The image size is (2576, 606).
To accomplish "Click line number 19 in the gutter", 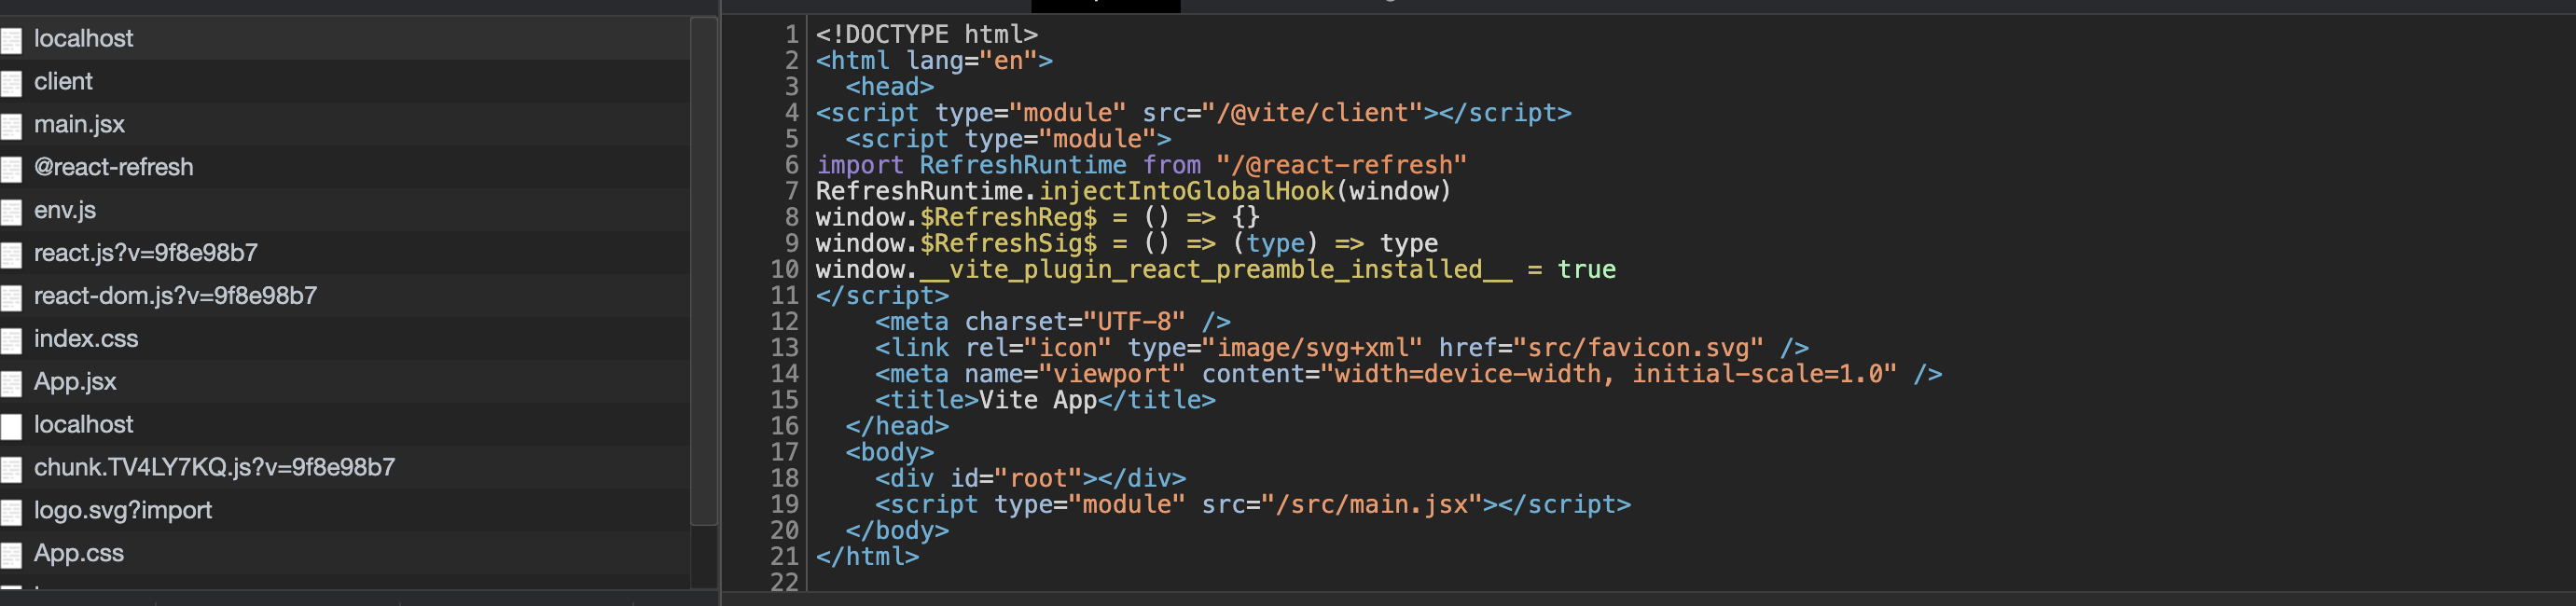I will (785, 505).
